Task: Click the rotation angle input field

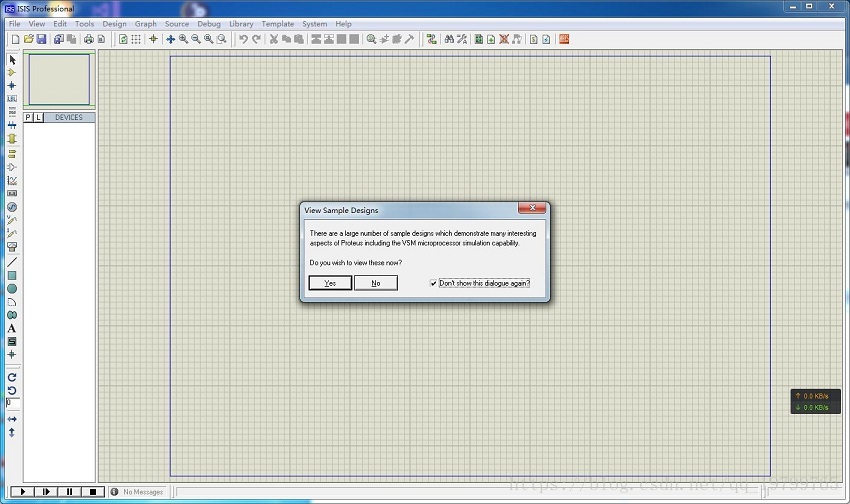Action: (x=12, y=403)
